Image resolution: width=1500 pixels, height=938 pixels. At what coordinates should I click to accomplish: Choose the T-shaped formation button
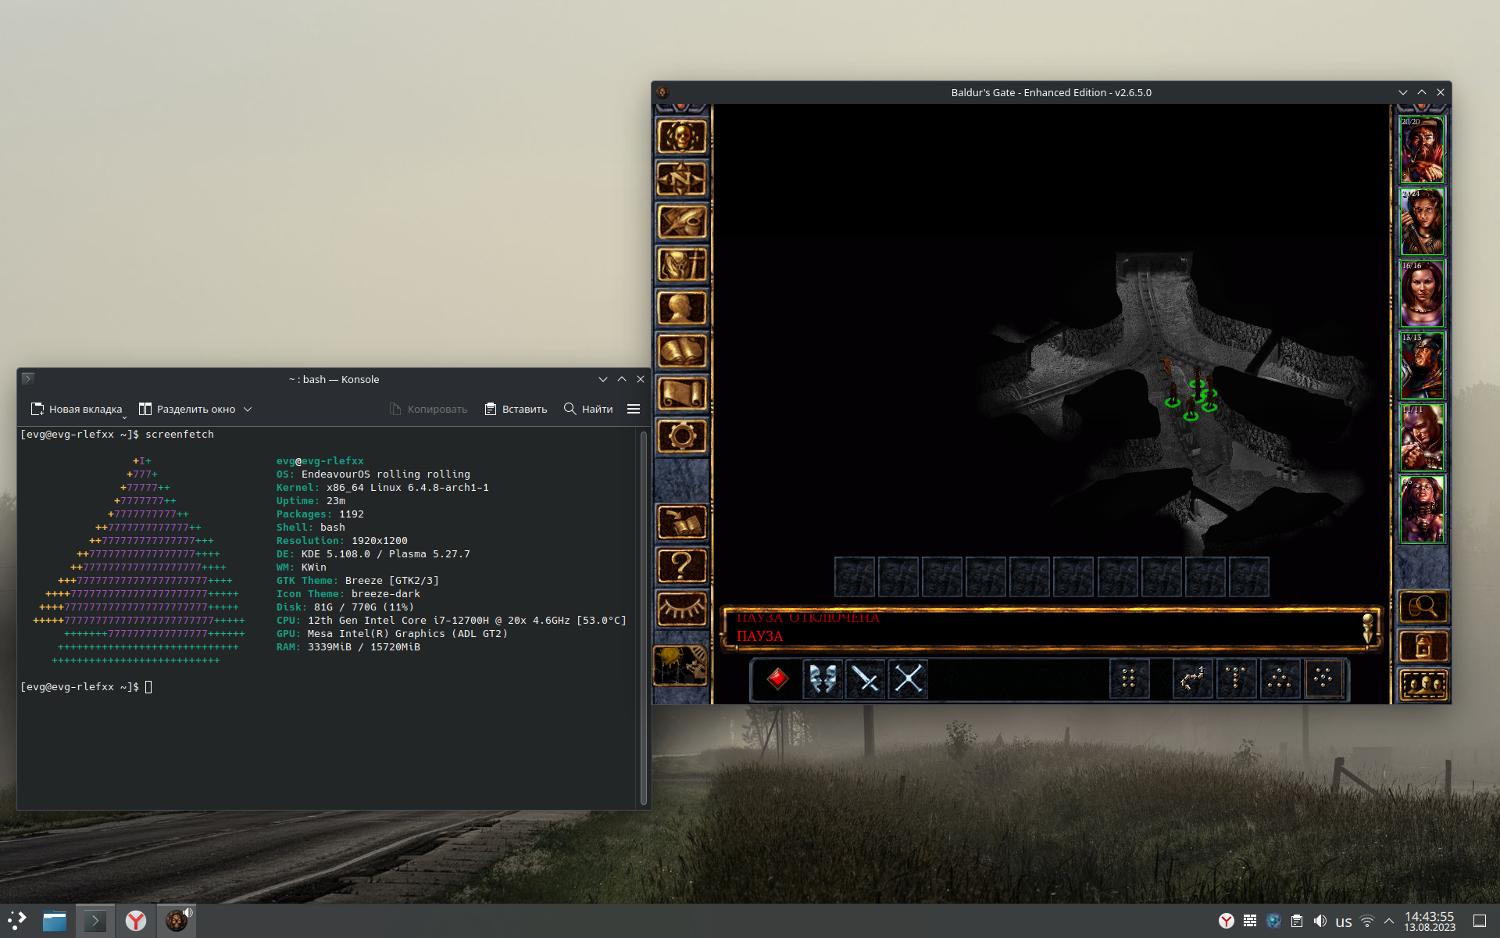[x=1236, y=679]
